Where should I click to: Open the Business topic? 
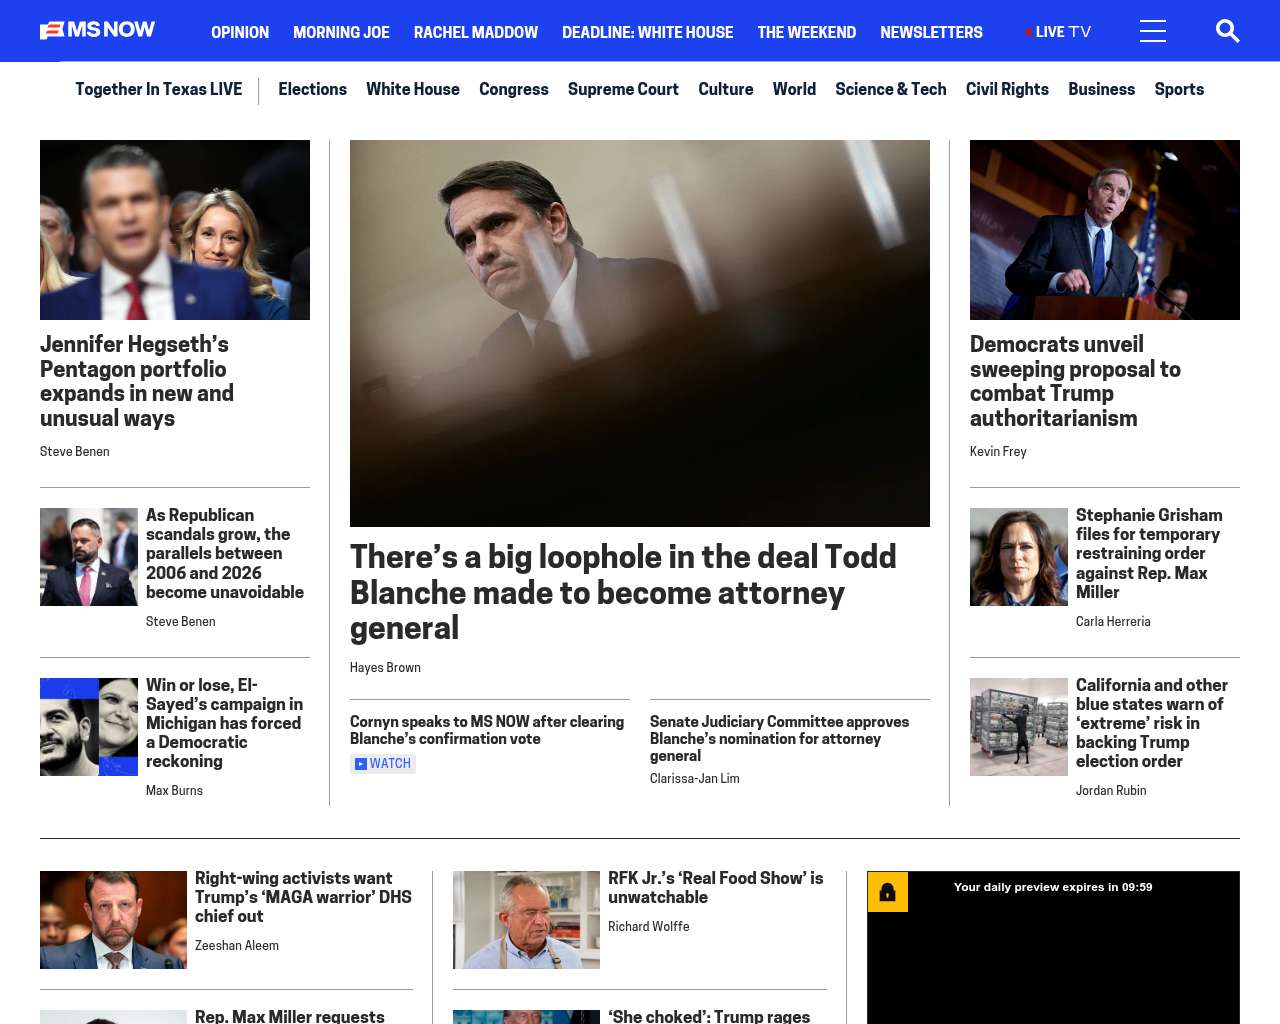coord(1101,89)
